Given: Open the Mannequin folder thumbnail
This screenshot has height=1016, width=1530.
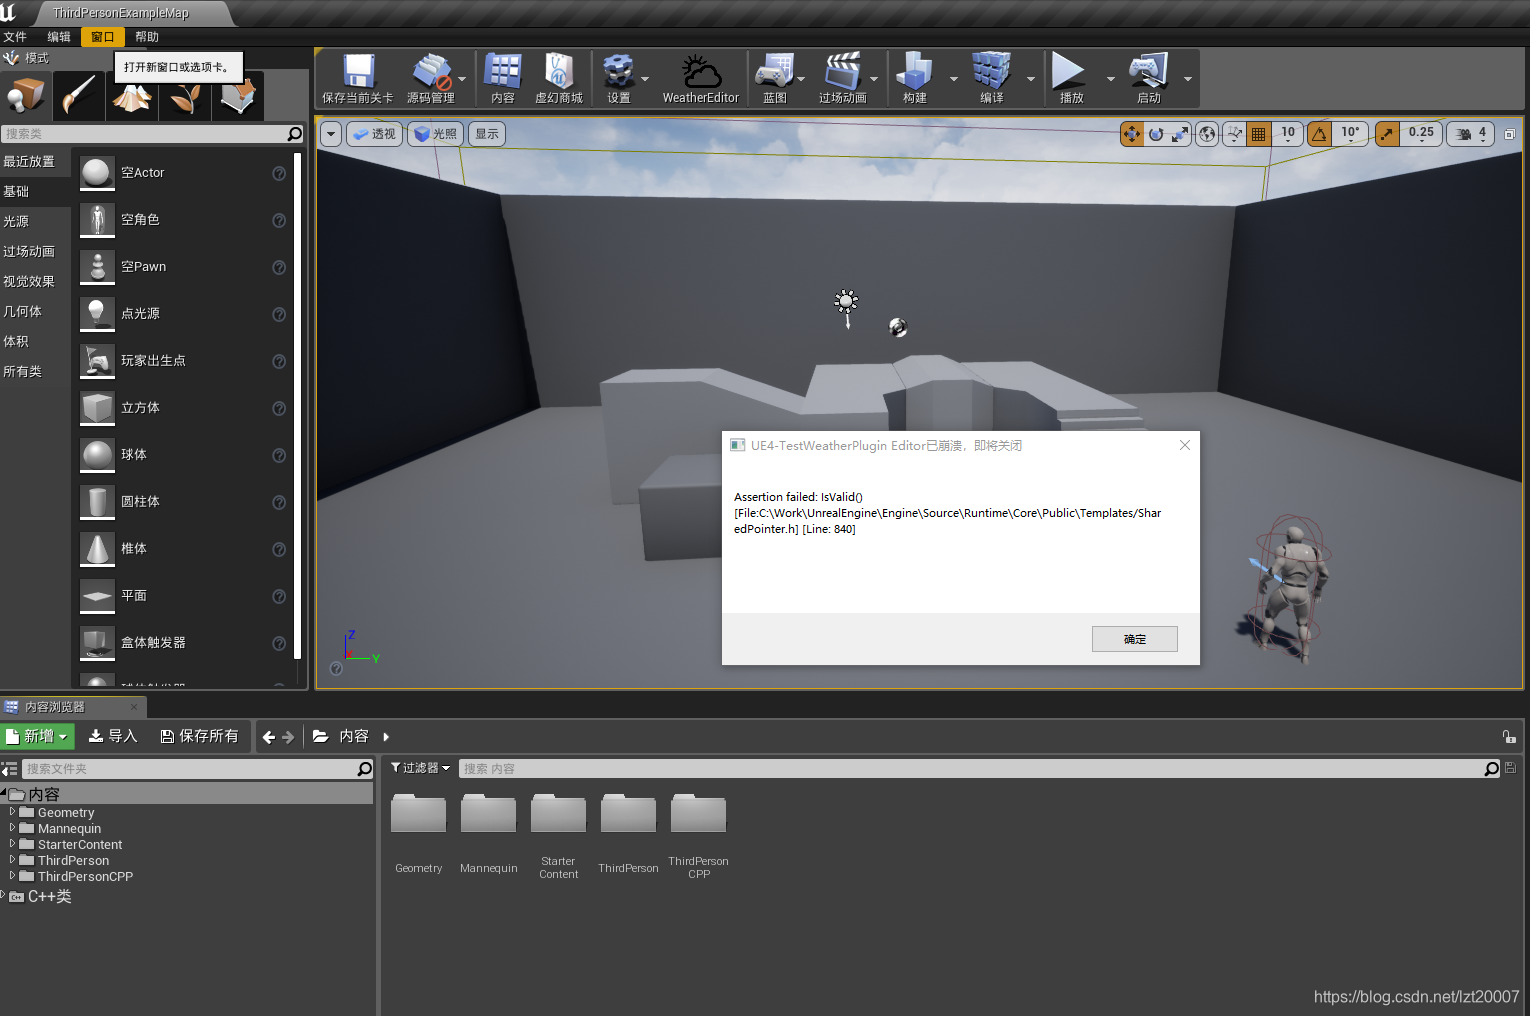Looking at the screenshot, I should 488,814.
